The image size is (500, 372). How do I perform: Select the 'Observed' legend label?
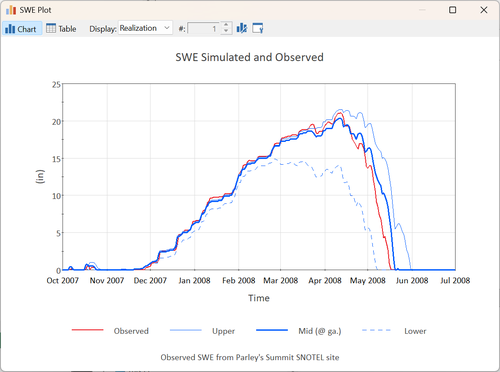point(131,331)
